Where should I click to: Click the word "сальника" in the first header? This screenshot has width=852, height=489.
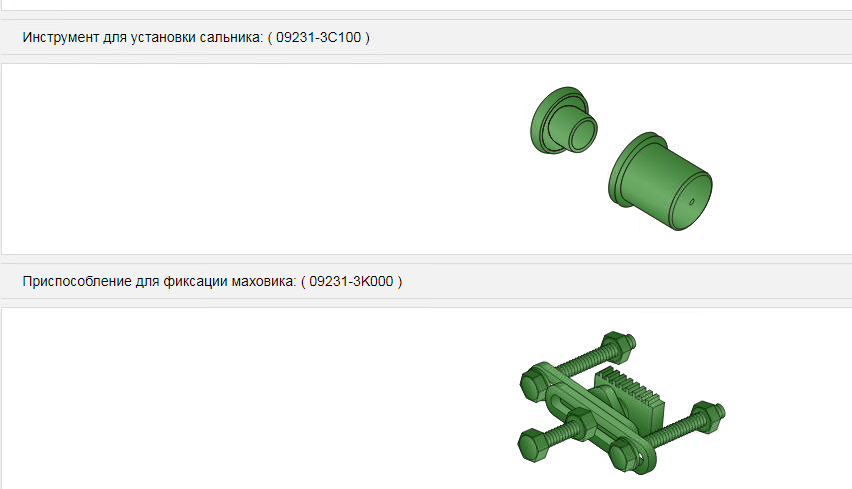point(231,37)
